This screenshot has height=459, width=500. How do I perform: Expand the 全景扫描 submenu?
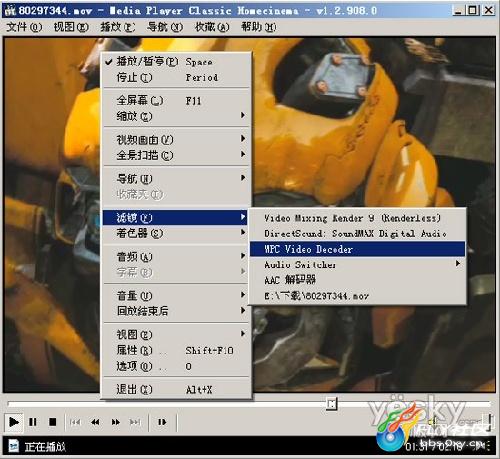coord(176,155)
